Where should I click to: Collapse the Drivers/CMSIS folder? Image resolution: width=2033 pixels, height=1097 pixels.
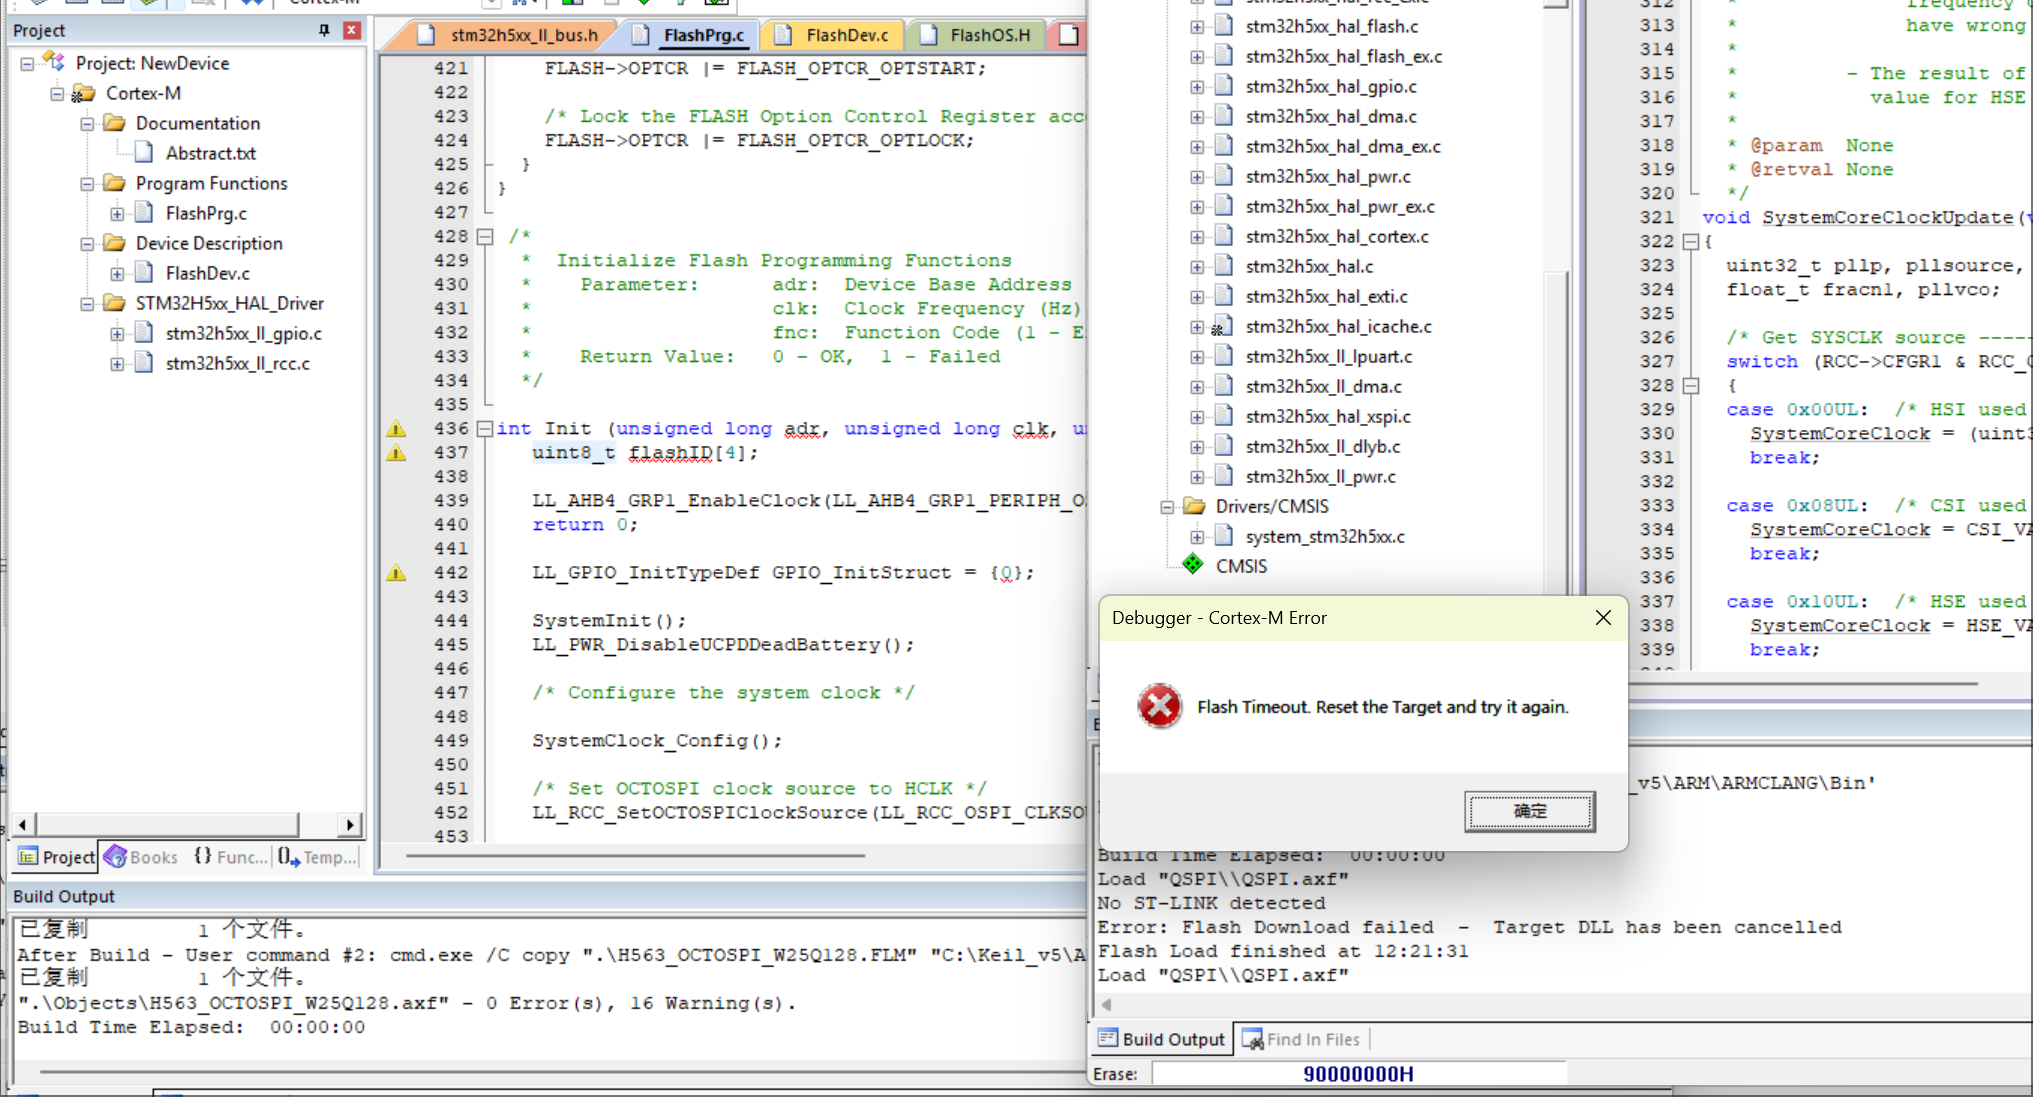tap(1167, 507)
